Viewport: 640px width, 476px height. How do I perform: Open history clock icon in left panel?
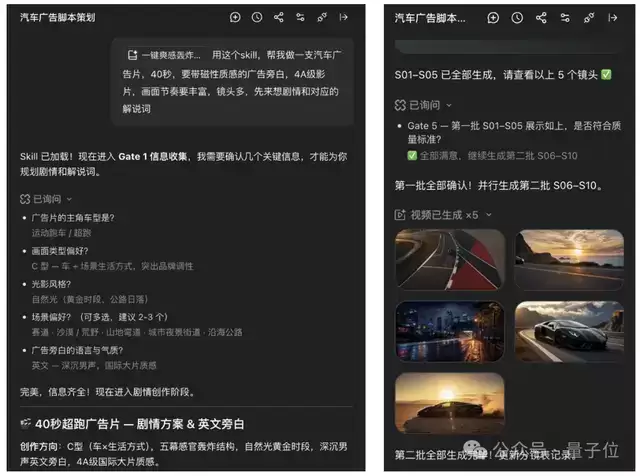[x=257, y=17]
